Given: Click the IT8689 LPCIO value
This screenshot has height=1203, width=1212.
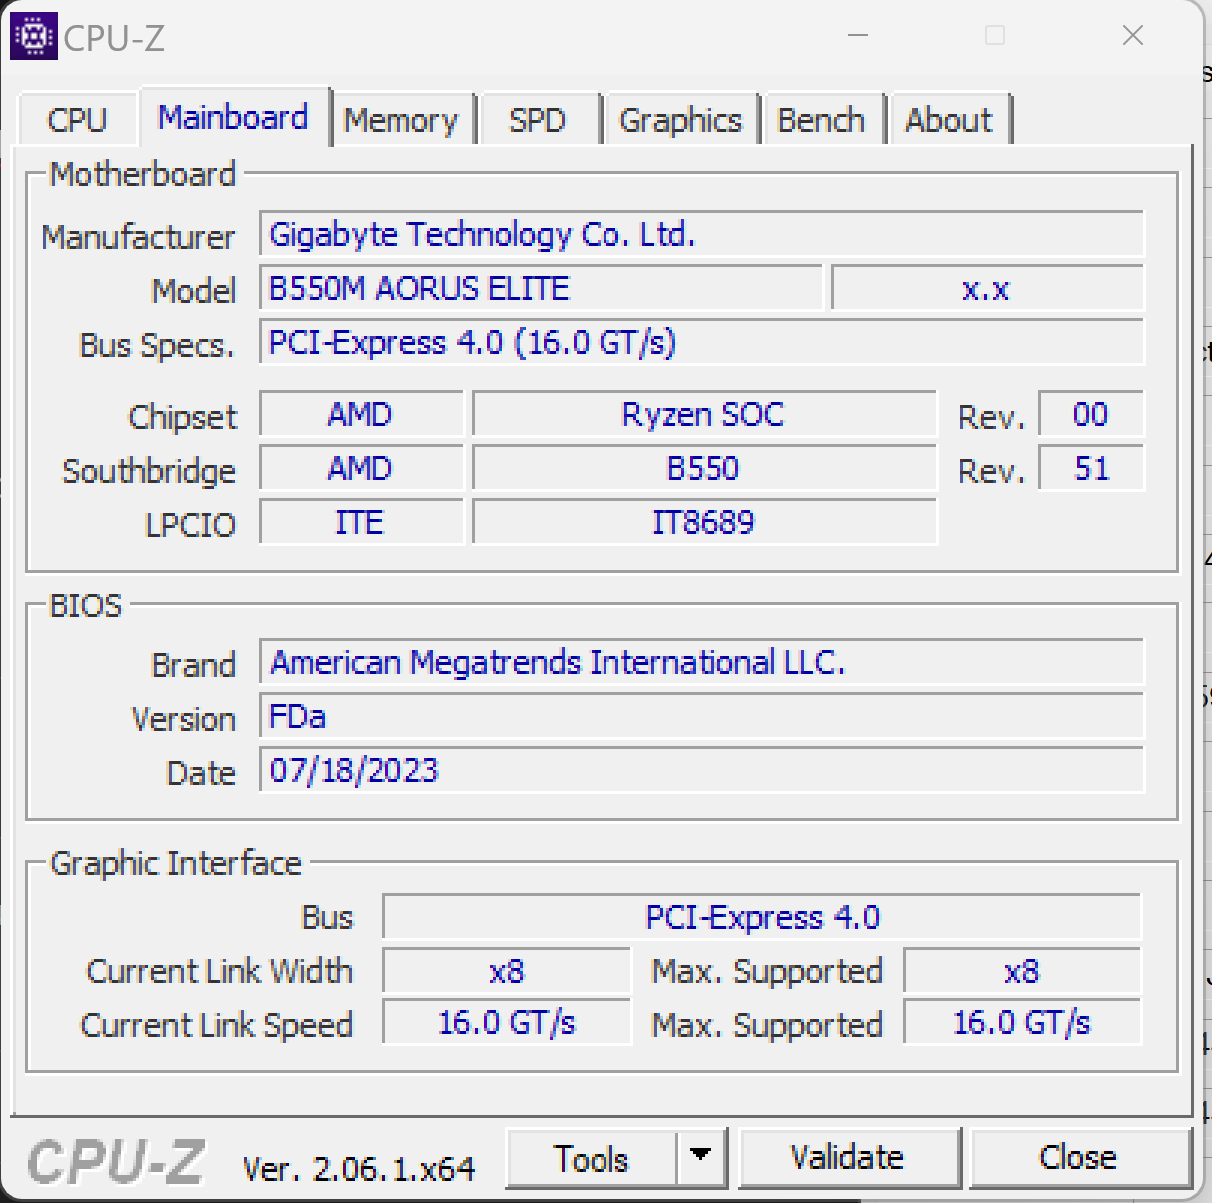Looking at the screenshot, I should click(704, 522).
